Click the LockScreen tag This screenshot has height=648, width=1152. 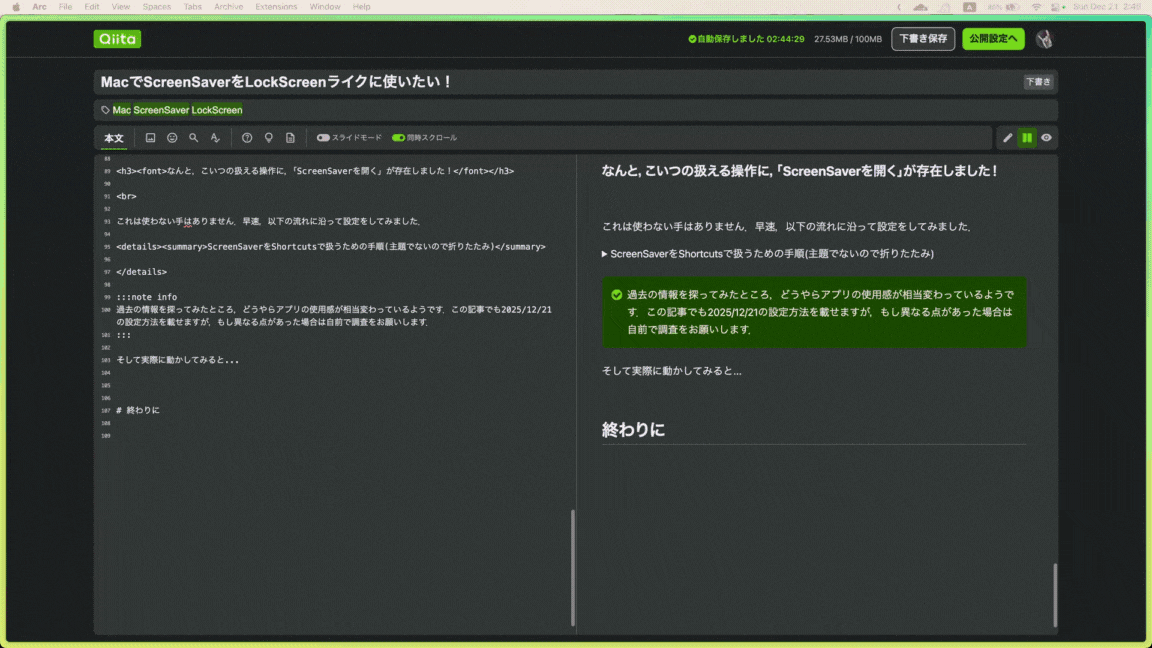point(217,110)
